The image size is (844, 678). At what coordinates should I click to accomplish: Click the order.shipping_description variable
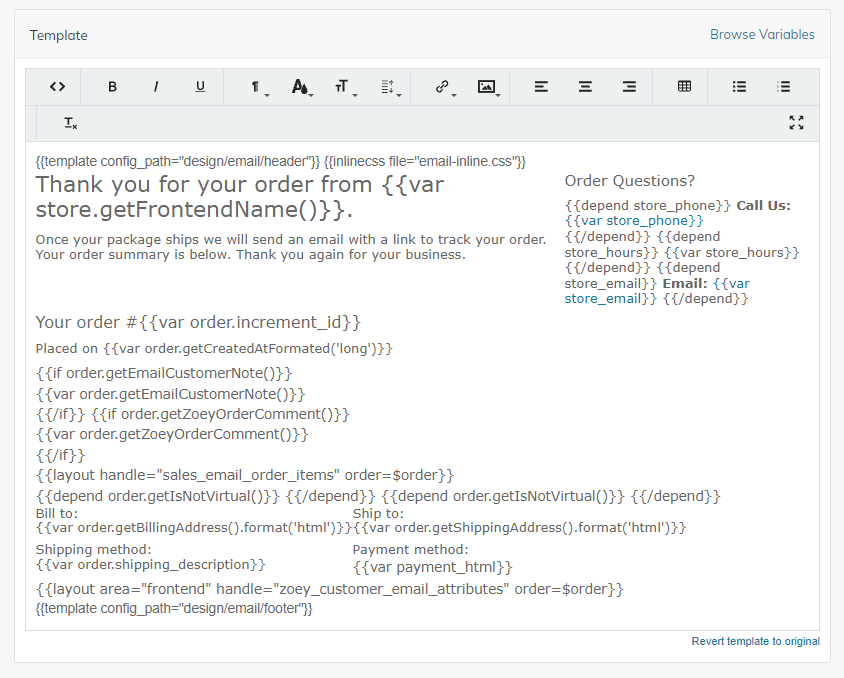click(x=151, y=564)
